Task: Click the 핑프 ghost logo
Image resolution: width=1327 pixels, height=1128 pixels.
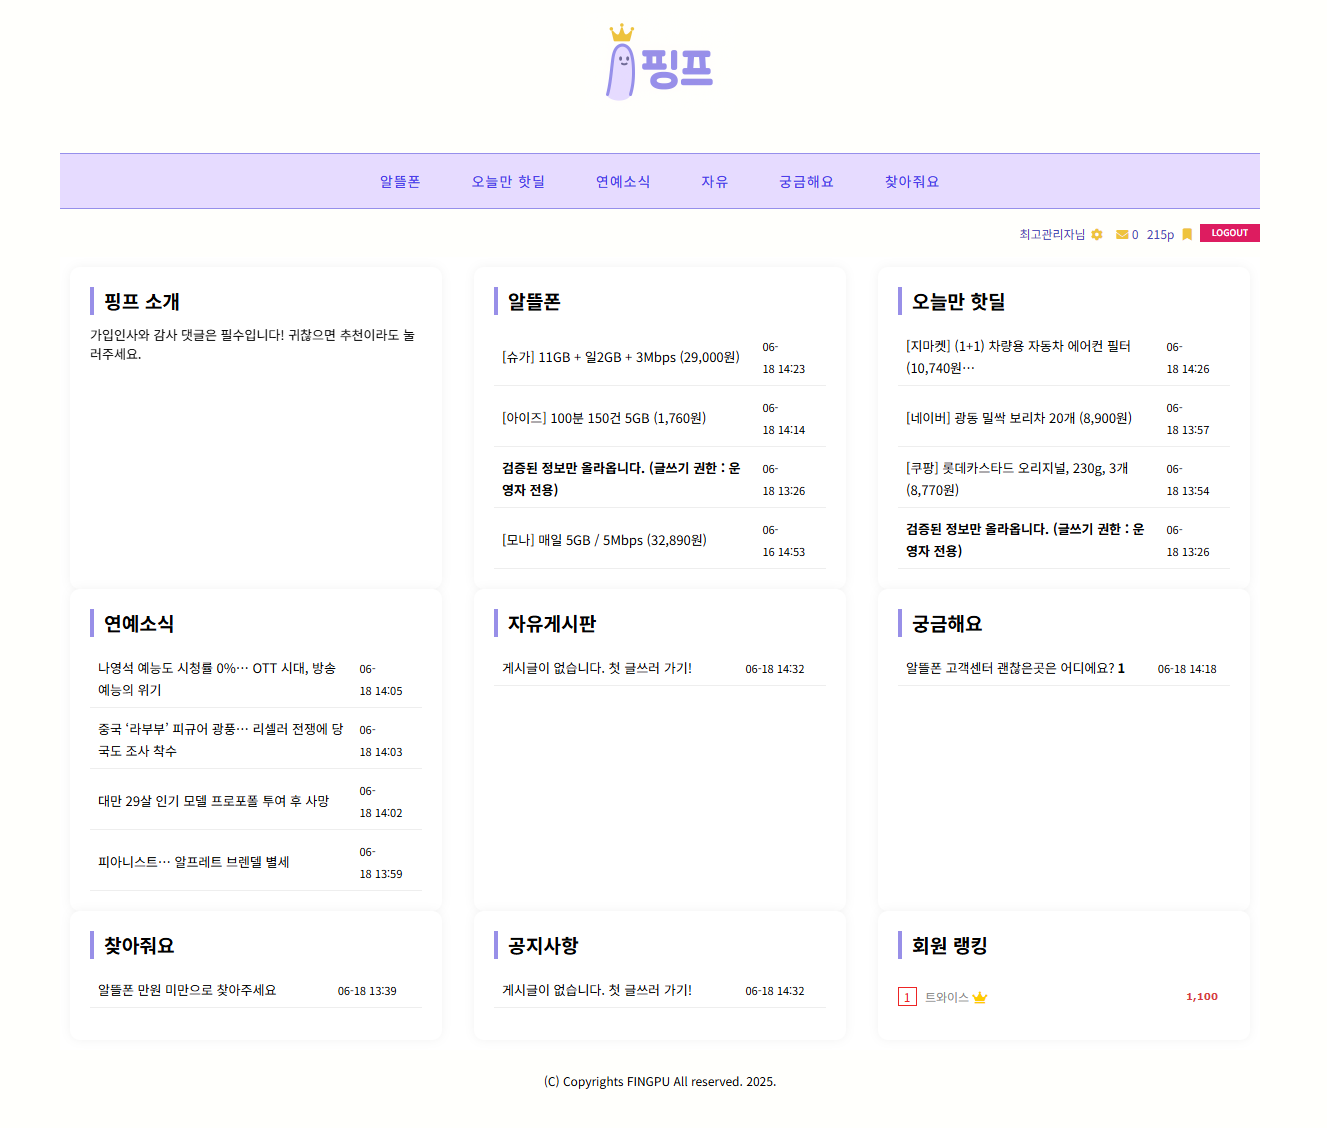Action: click(x=659, y=64)
